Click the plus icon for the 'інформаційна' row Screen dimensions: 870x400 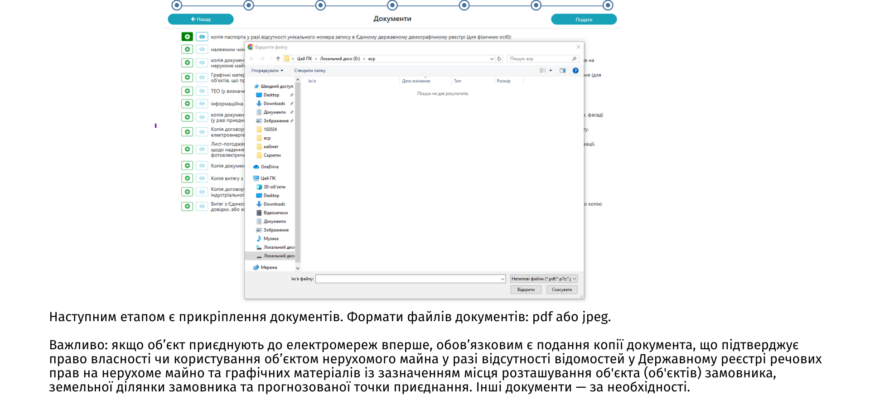[x=188, y=104]
